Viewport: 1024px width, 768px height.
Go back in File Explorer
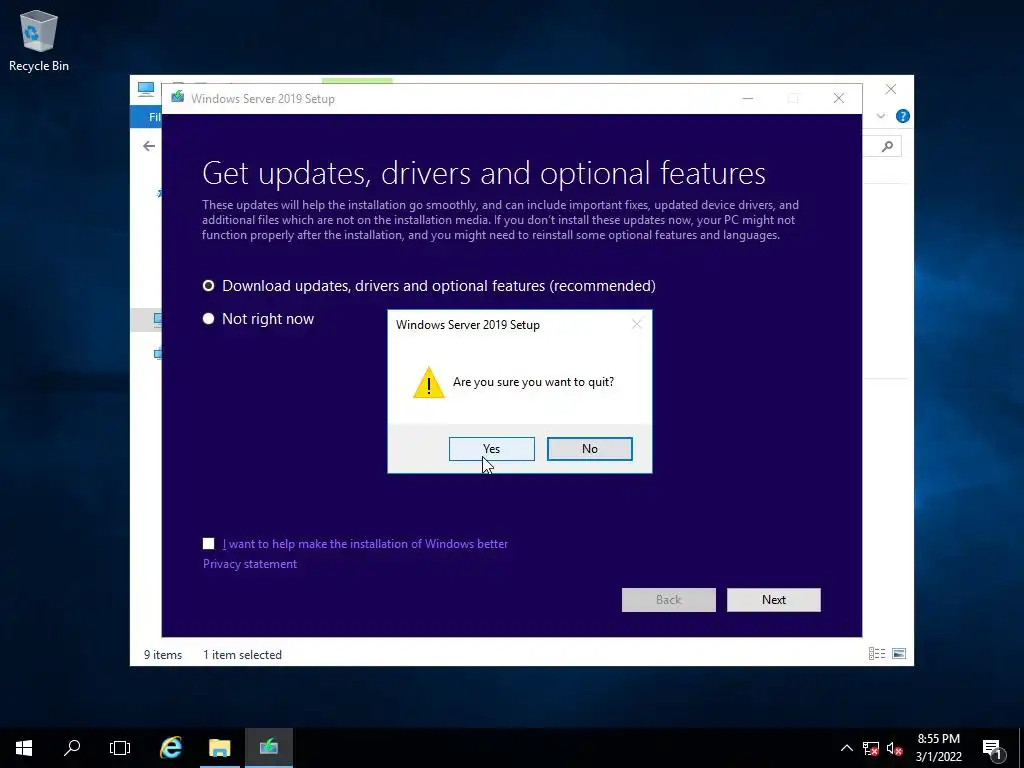[149, 146]
